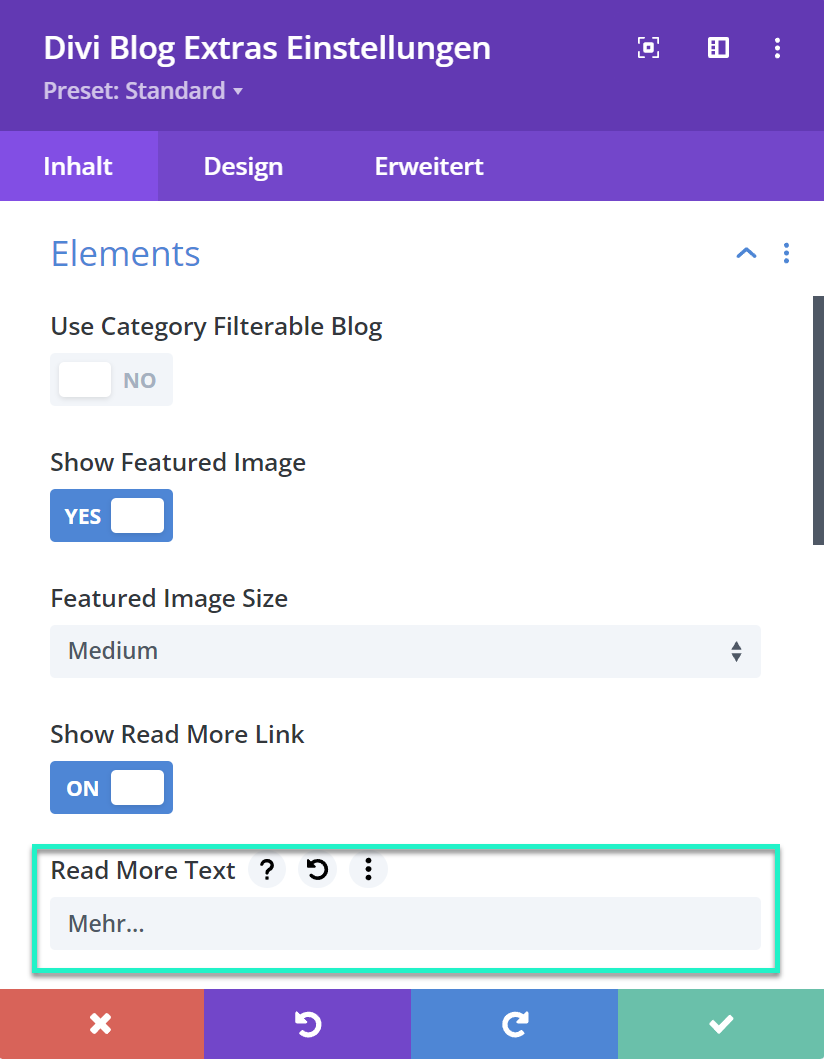Switch to the Erweitert tab
The image size is (824, 1059).
429,166
